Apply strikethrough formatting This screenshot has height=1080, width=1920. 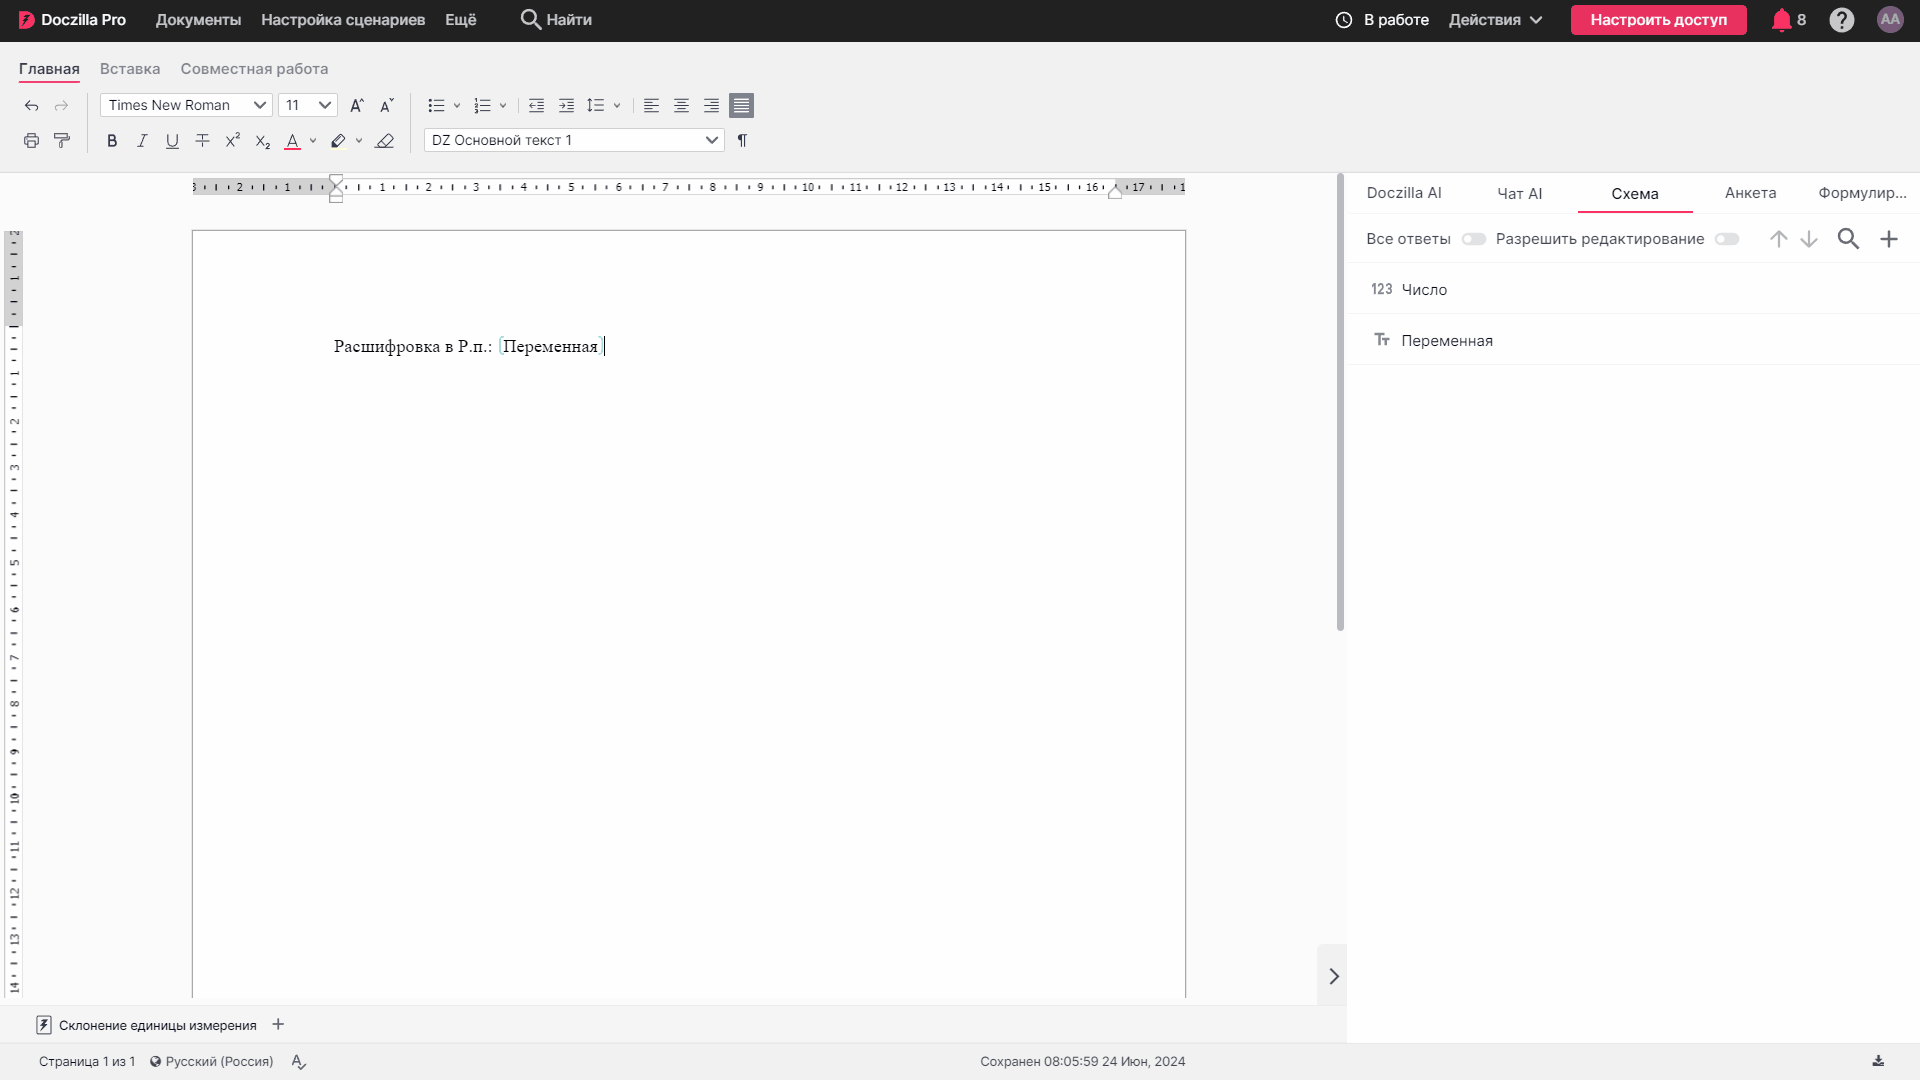click(x=202, y=141)
